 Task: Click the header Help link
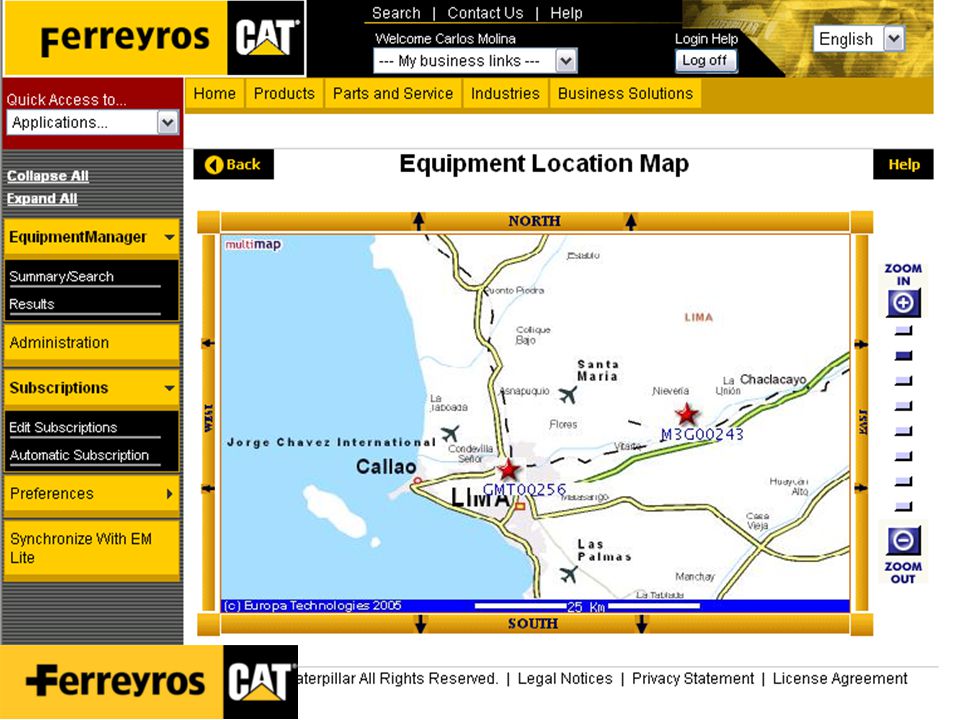(x=566, y=13)
